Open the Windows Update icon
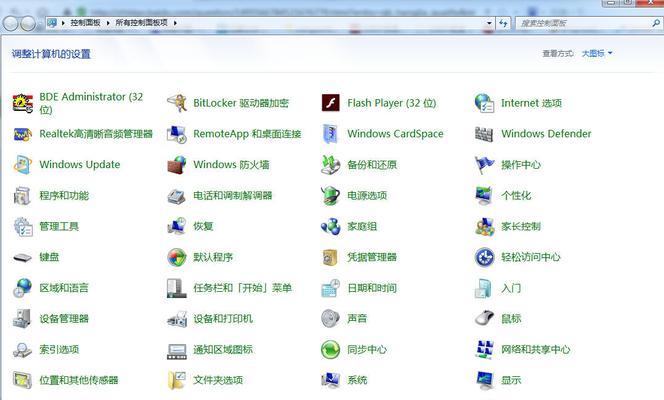This screenshot has width=664, height=400. [22, 165]
